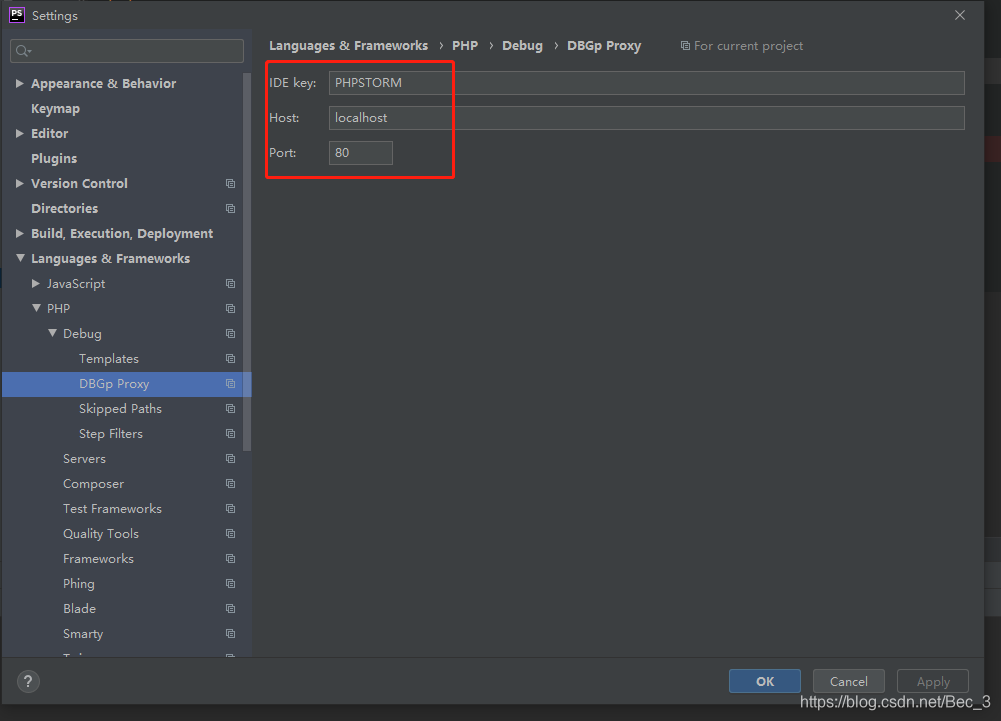Screen dimensions: 1001x721
Task: Click project-level icon next to Version Control
Action: pos(230,183)
